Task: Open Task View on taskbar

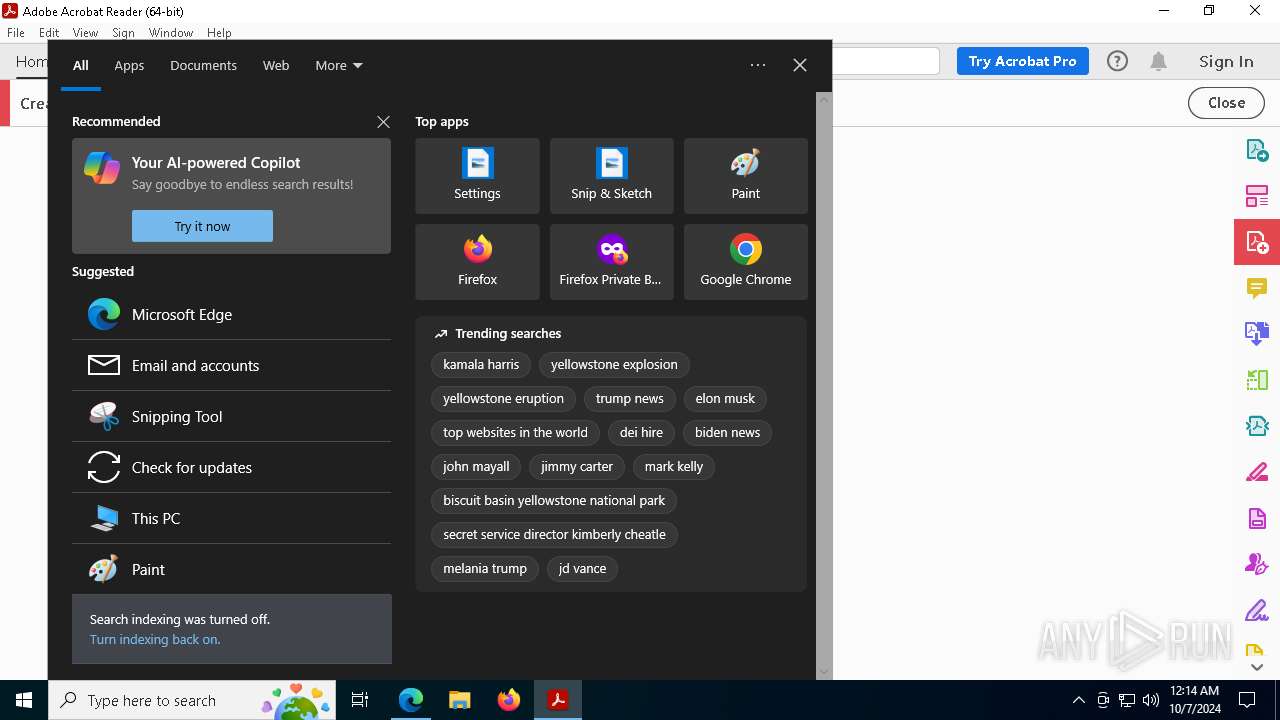Action: click(x=360, y=700)
